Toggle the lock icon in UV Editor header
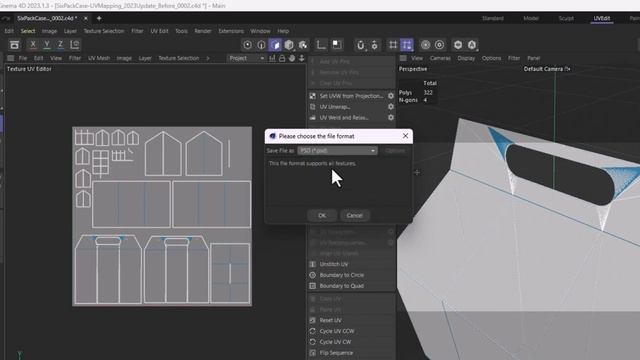The width and height of the screenshot is (640, 360). coord(282,58)
